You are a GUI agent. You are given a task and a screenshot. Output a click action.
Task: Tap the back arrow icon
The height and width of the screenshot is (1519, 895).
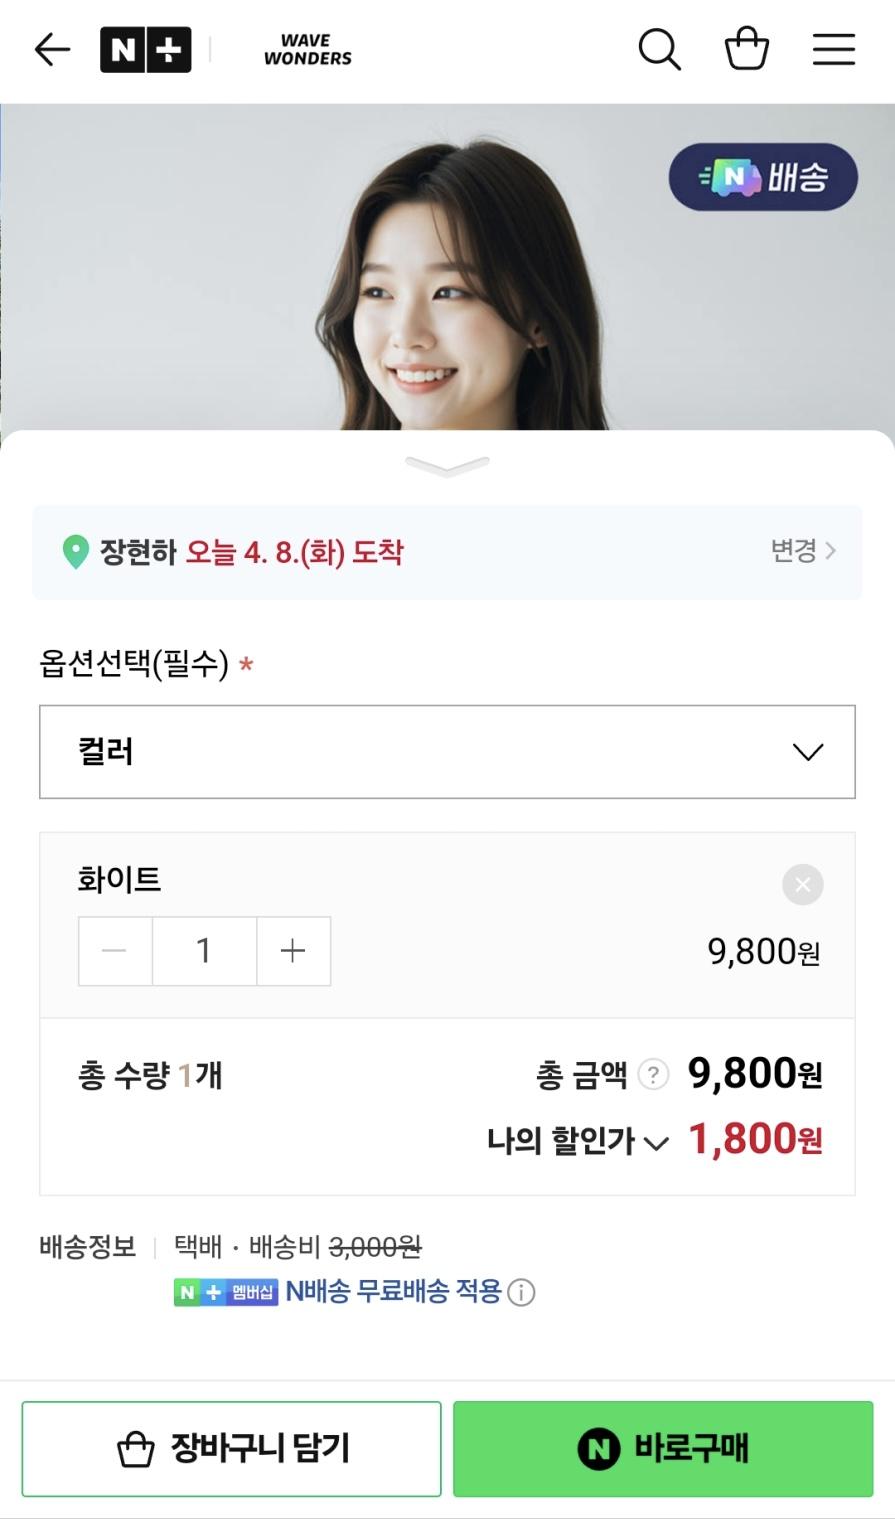pos(52,49)
